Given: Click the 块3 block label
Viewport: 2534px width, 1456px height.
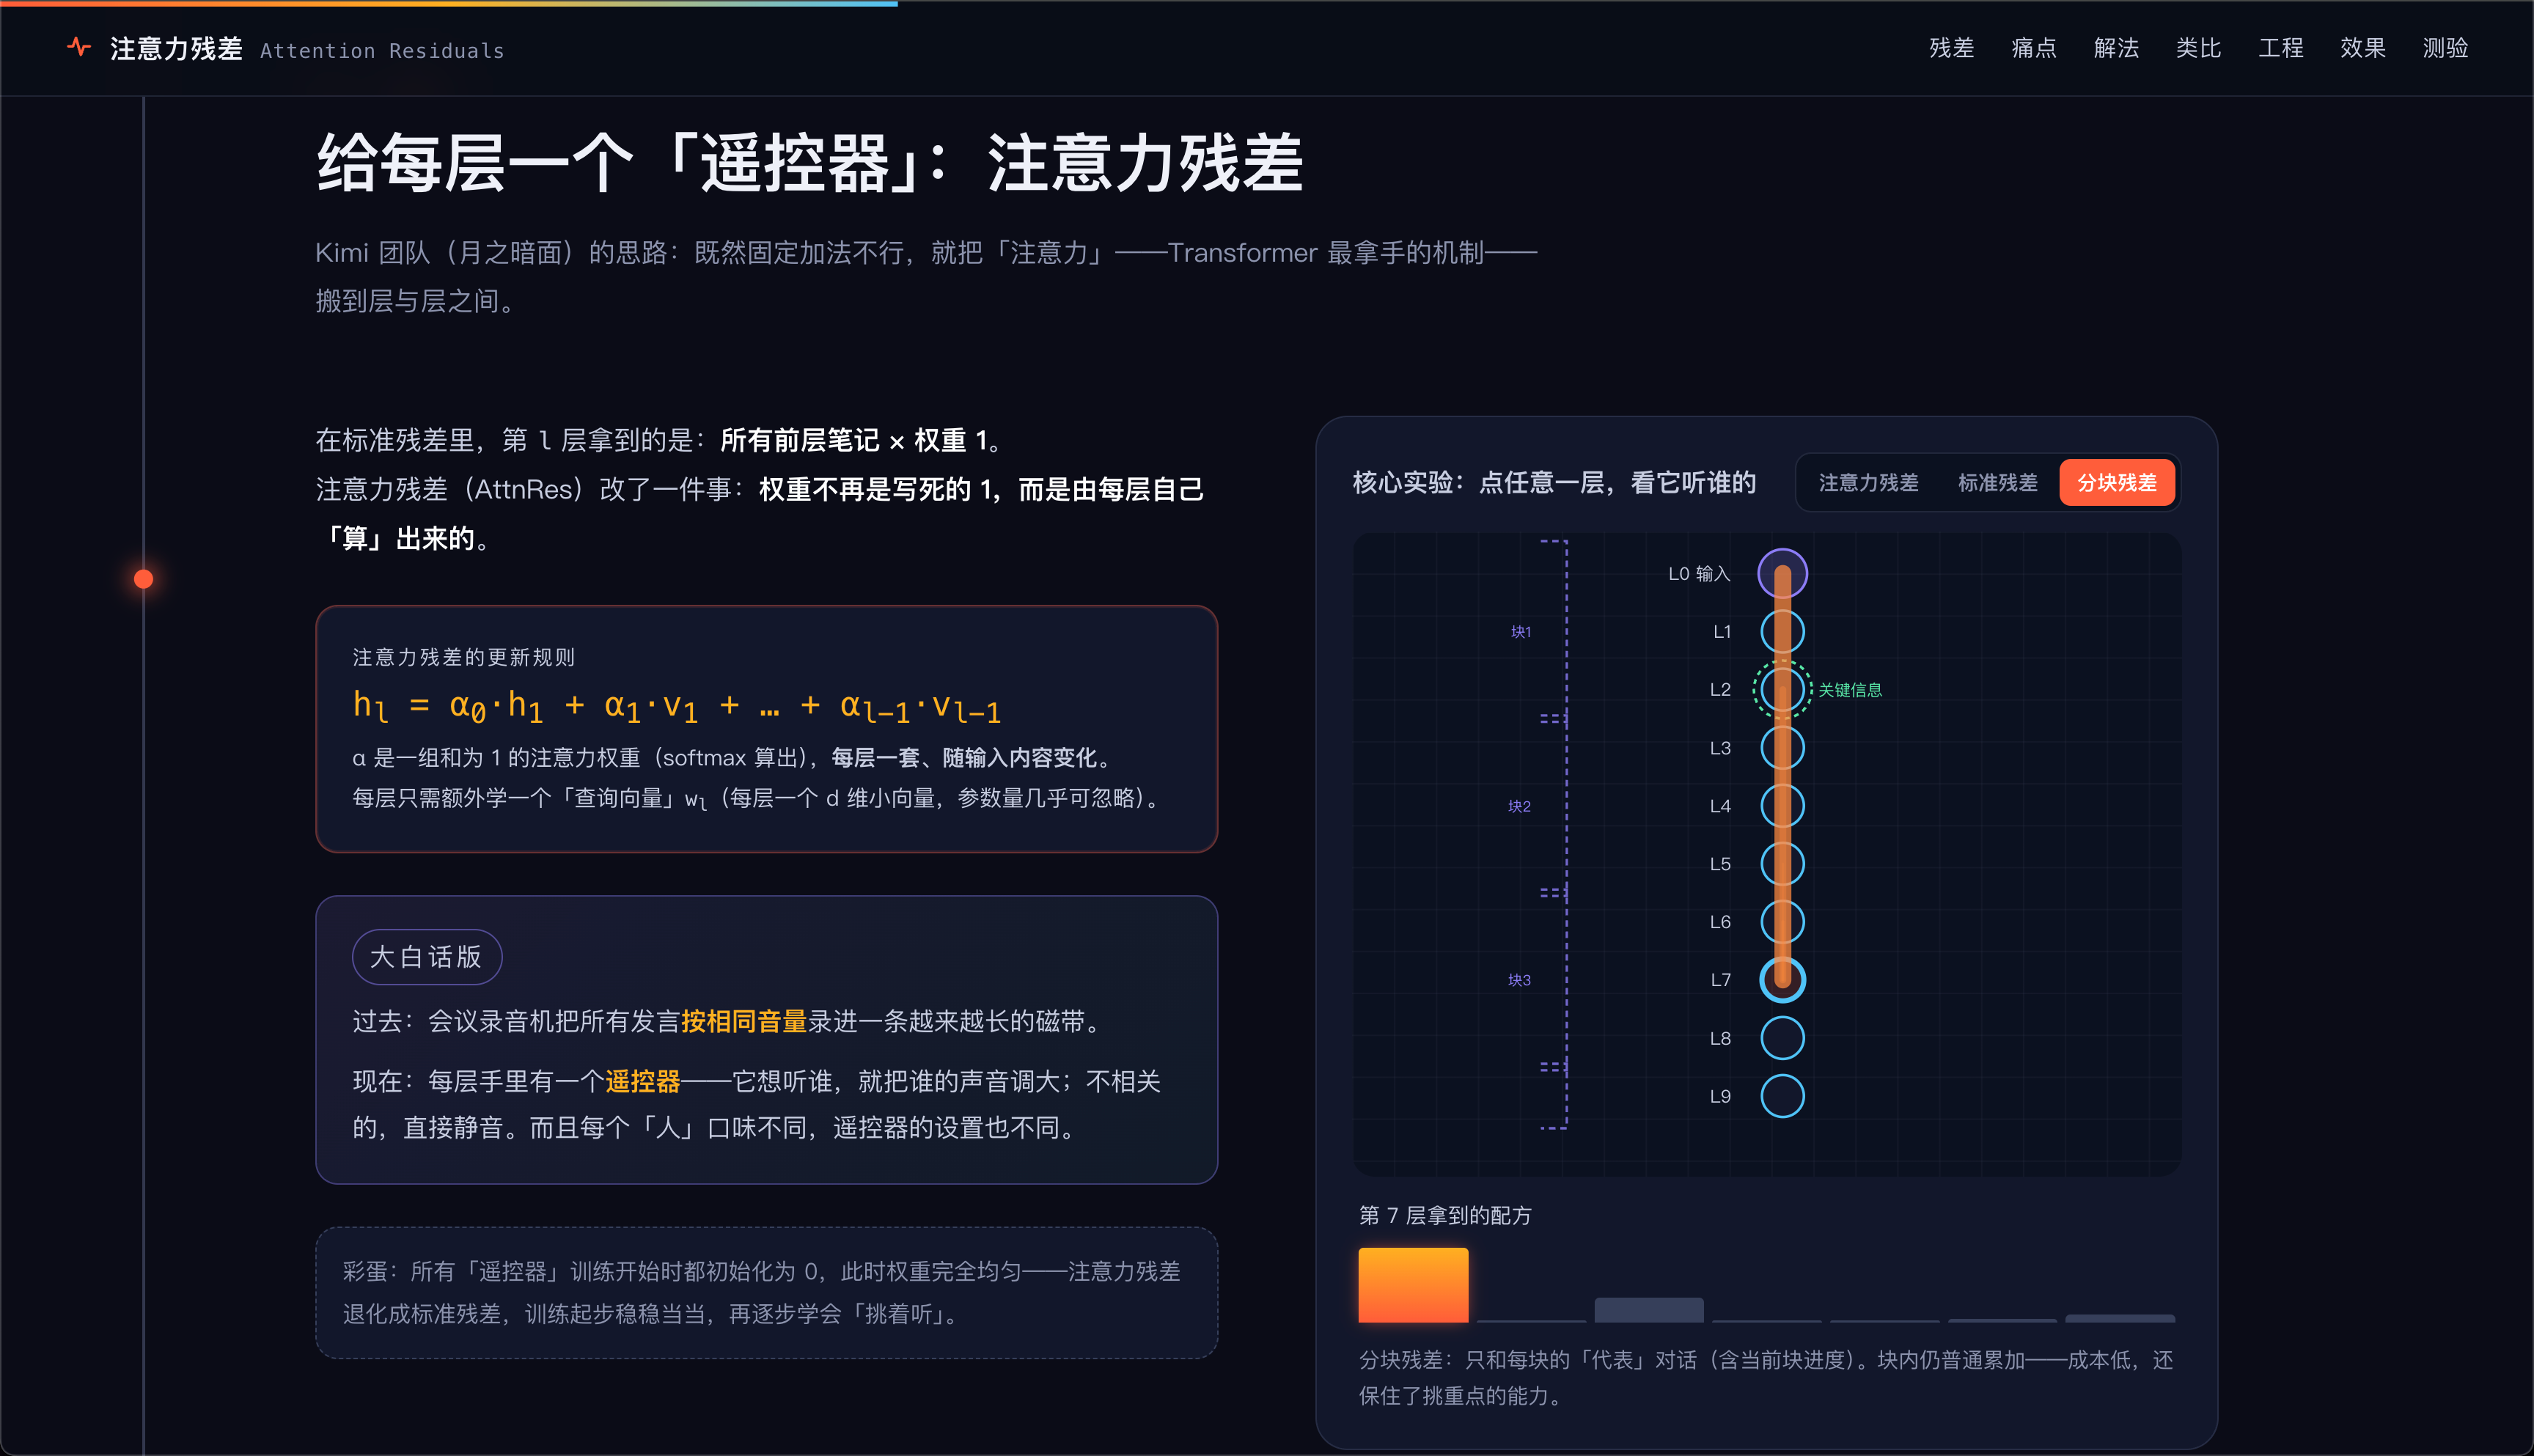Looking at the screenshot, I should point(1519,980).
